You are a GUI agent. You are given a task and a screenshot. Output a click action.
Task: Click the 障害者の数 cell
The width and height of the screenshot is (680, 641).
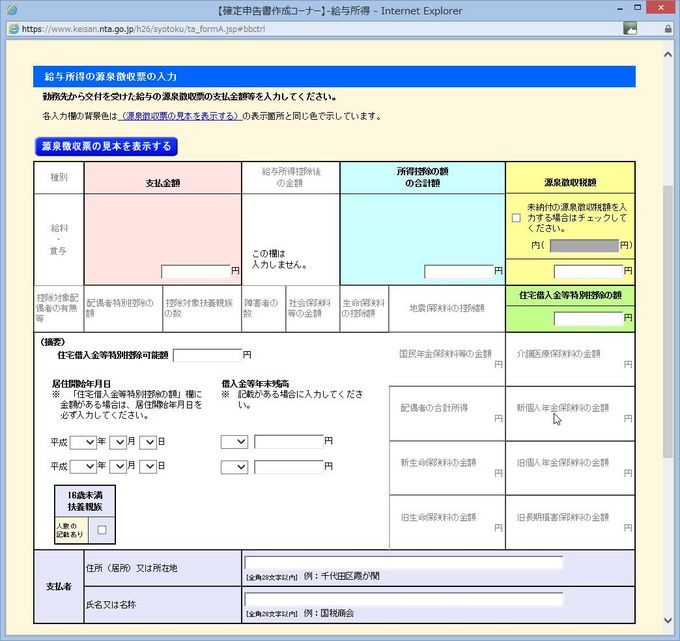264,308
